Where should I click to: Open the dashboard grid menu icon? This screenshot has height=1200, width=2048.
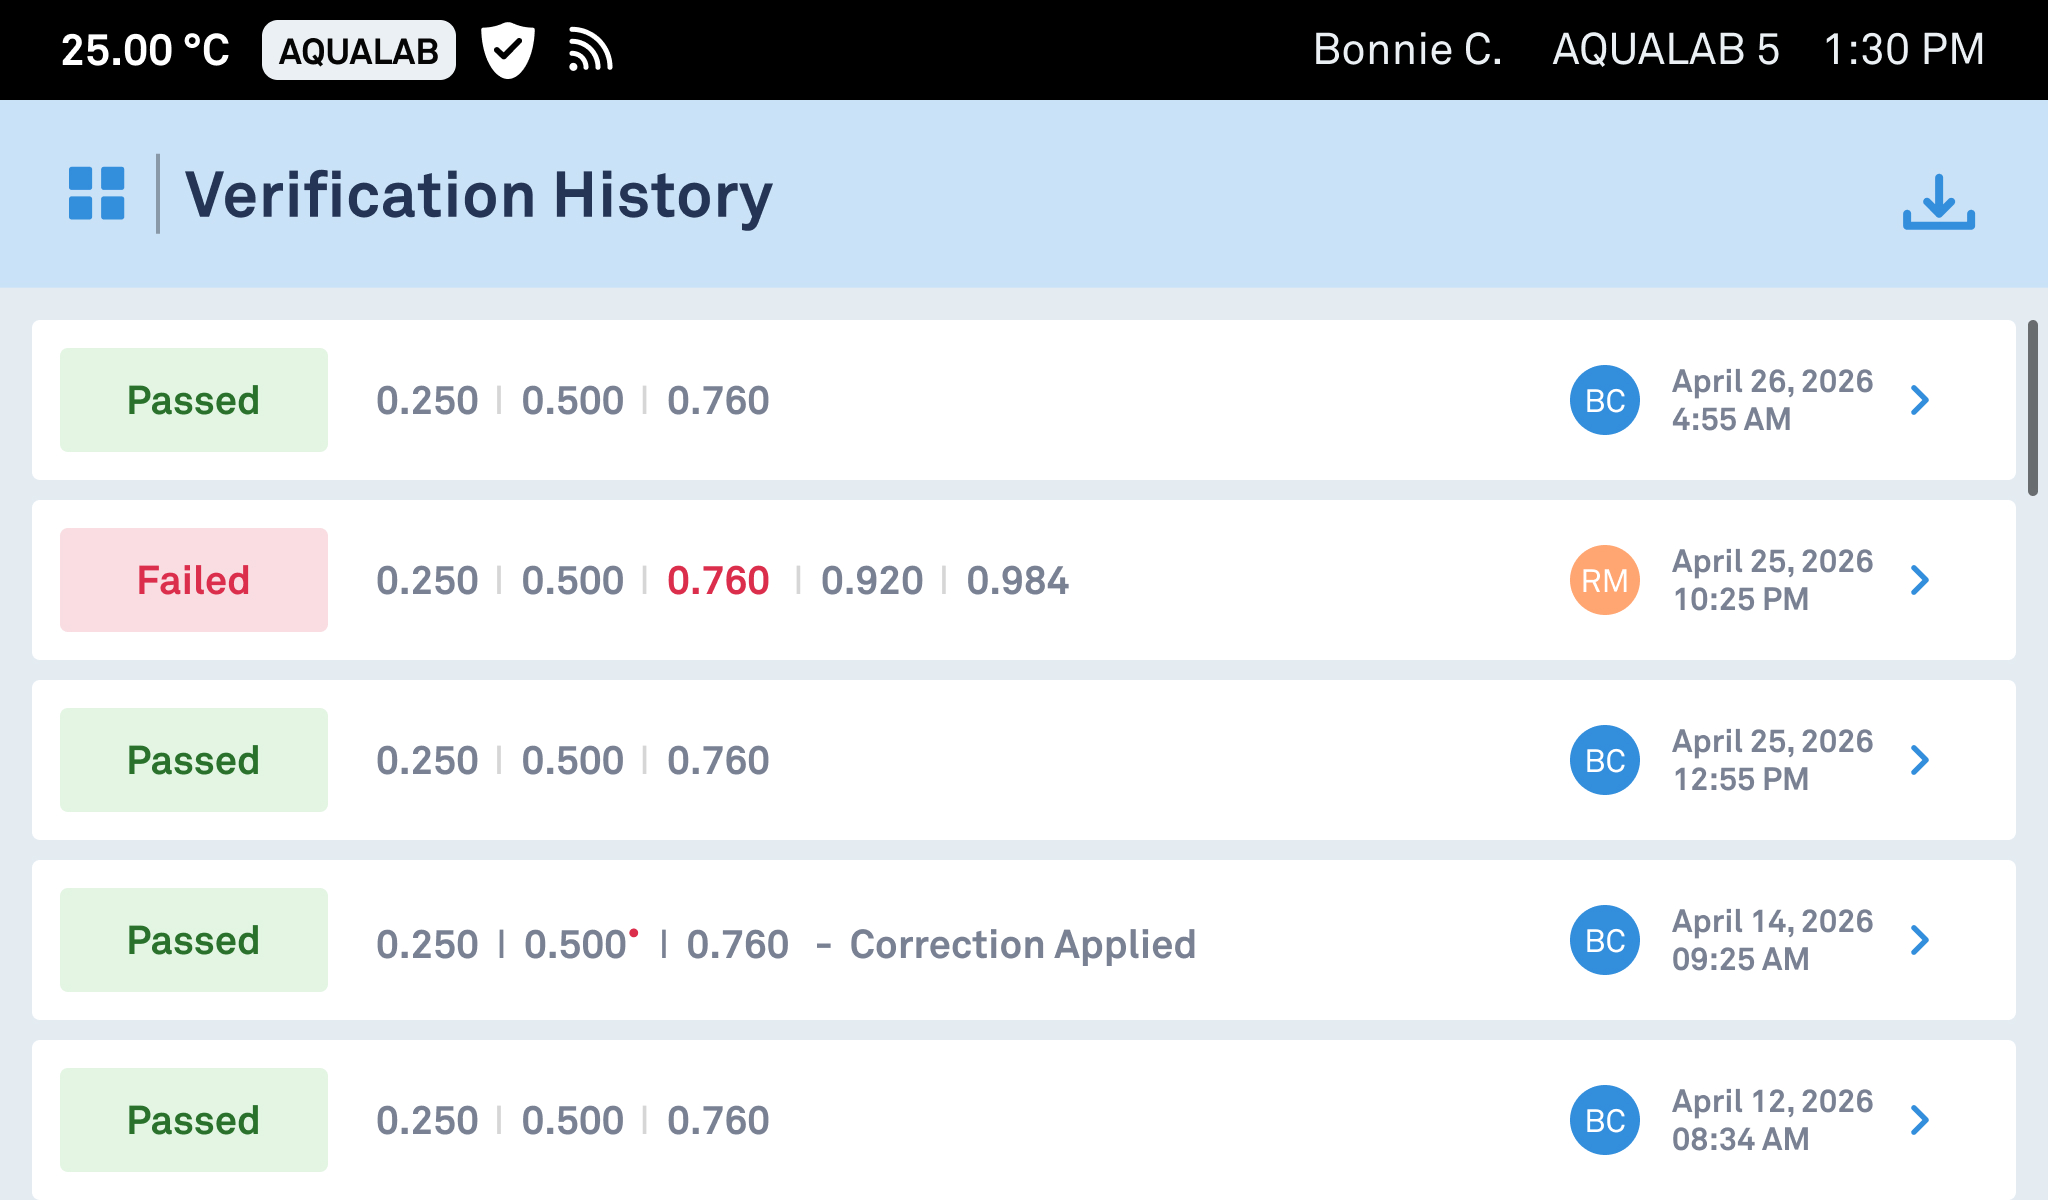tap(97, 193)
